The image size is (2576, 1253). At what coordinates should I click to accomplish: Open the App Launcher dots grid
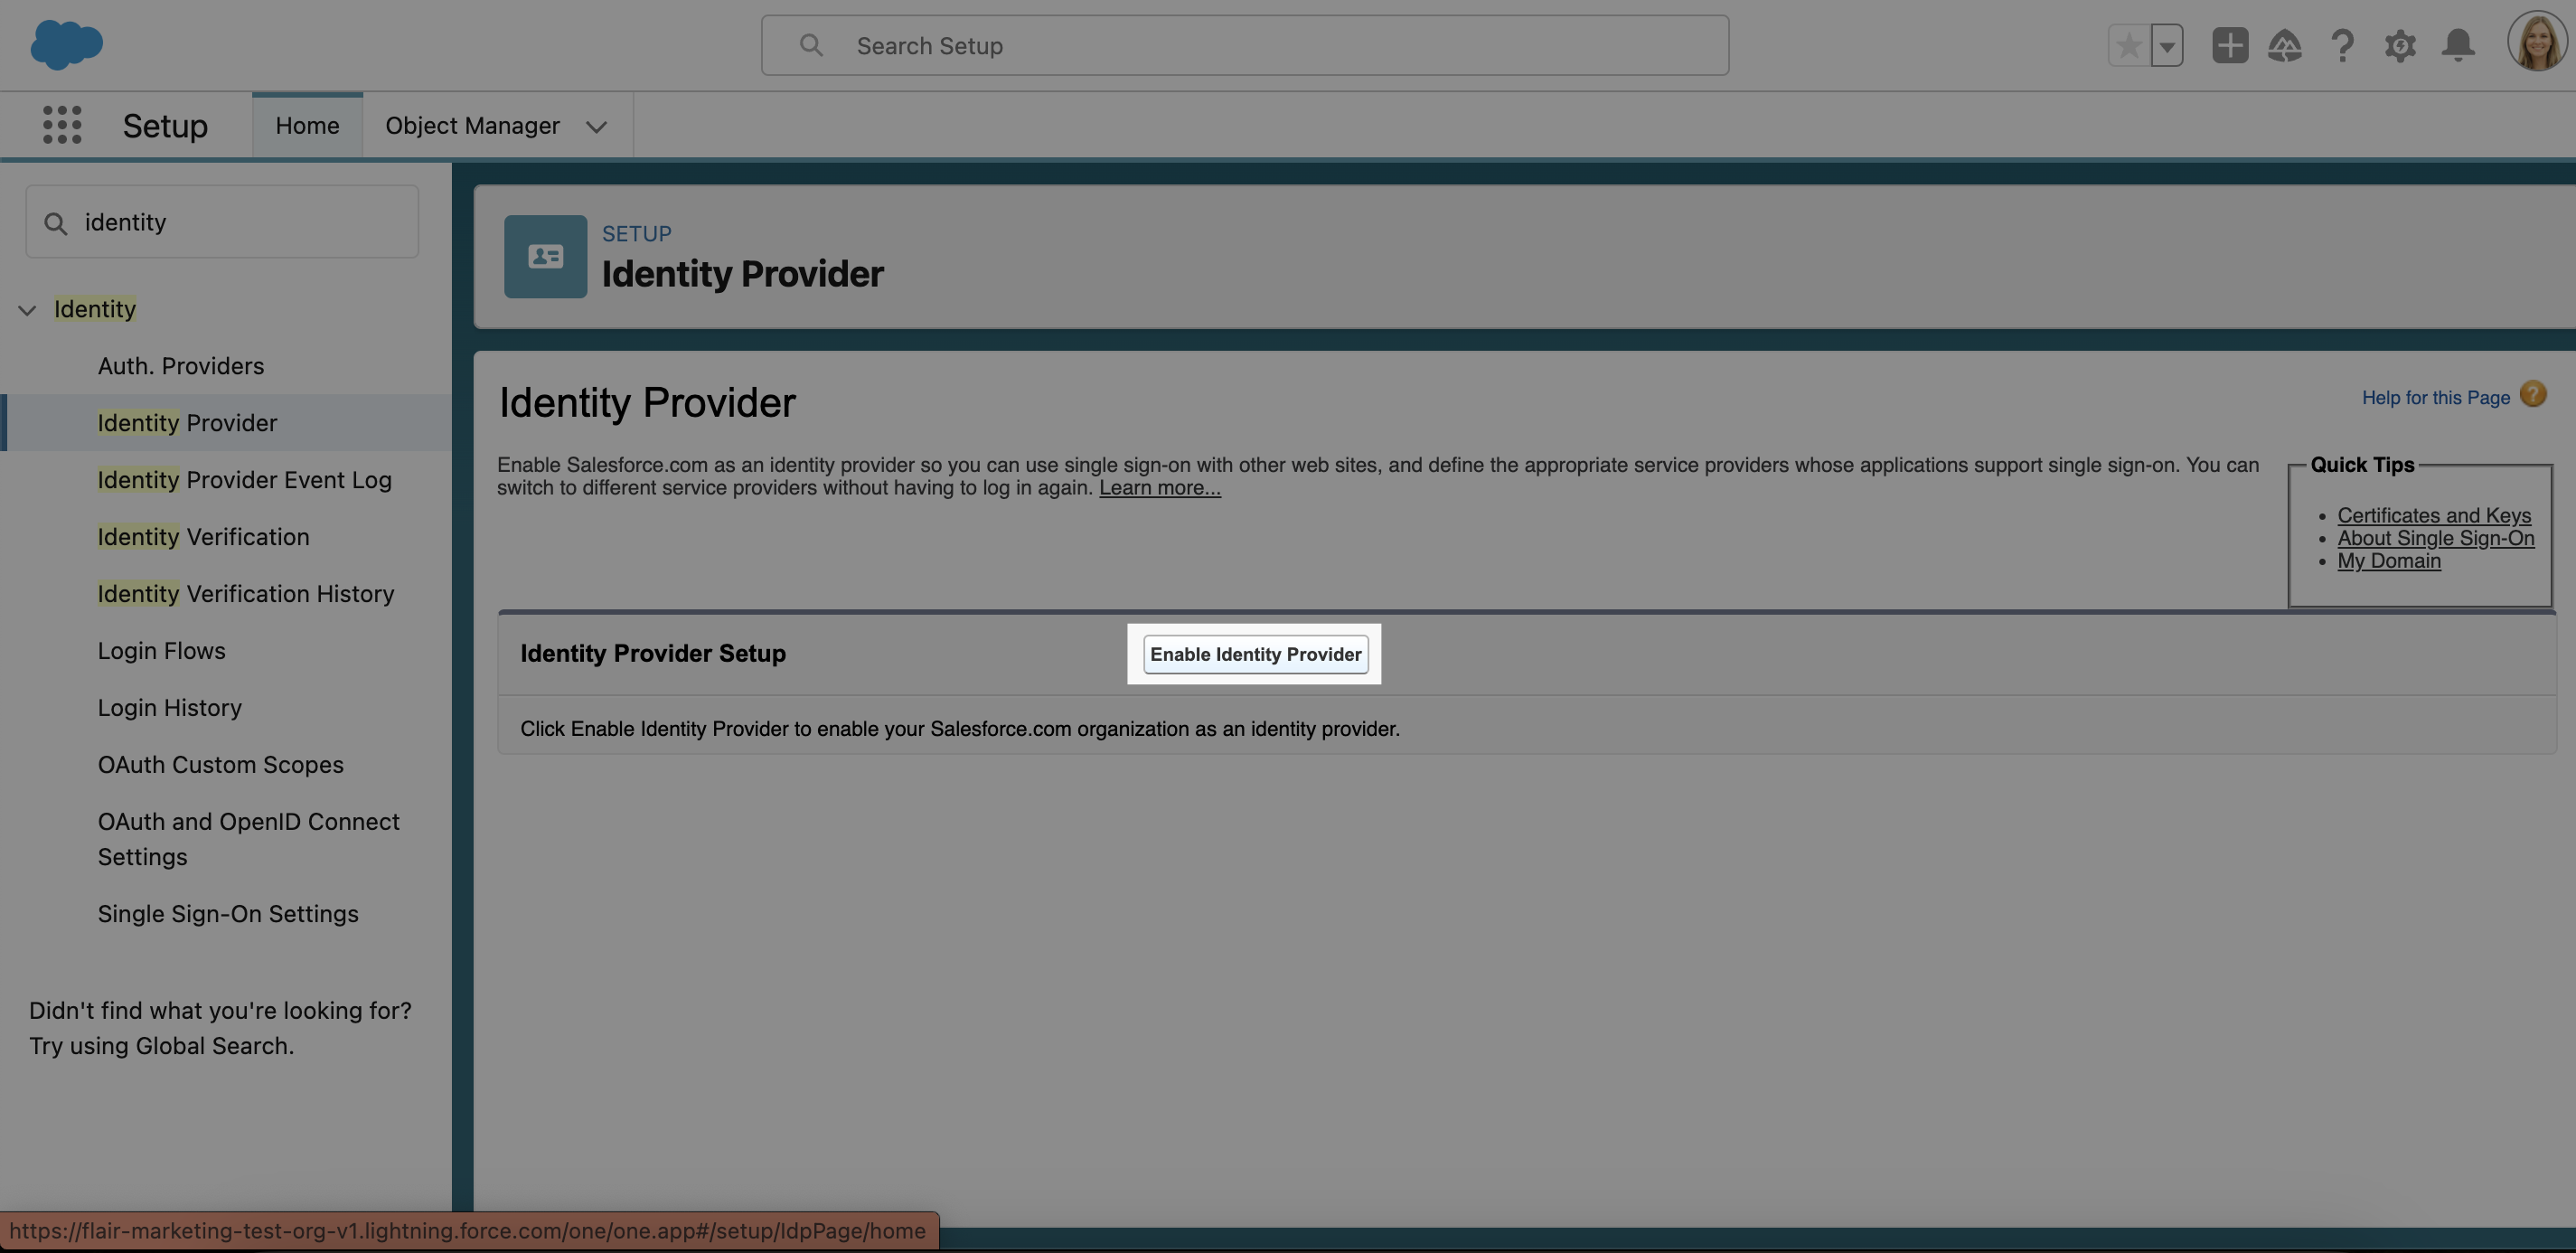pyautogui.click(x=62, y=126)
